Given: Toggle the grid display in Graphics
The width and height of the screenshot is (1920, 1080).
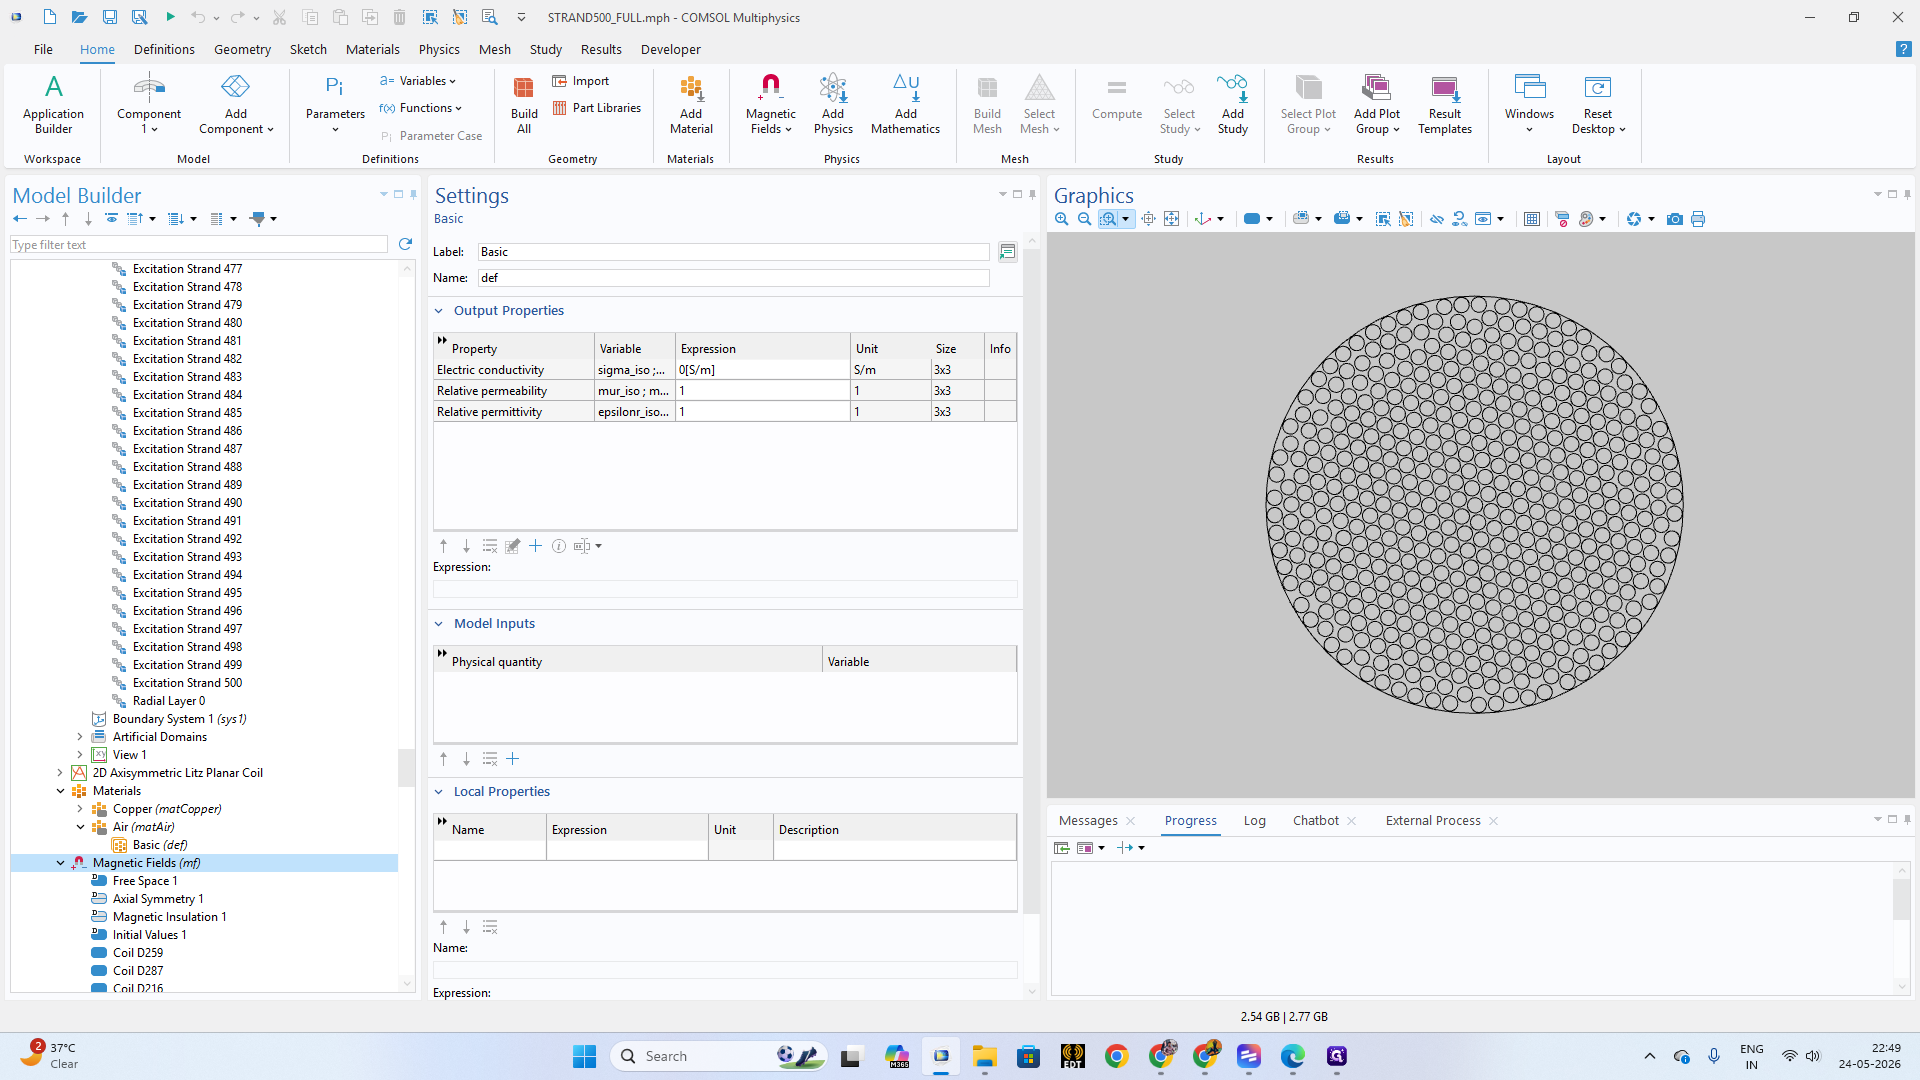Looking at the screenshot, I should pos(1532,219).
